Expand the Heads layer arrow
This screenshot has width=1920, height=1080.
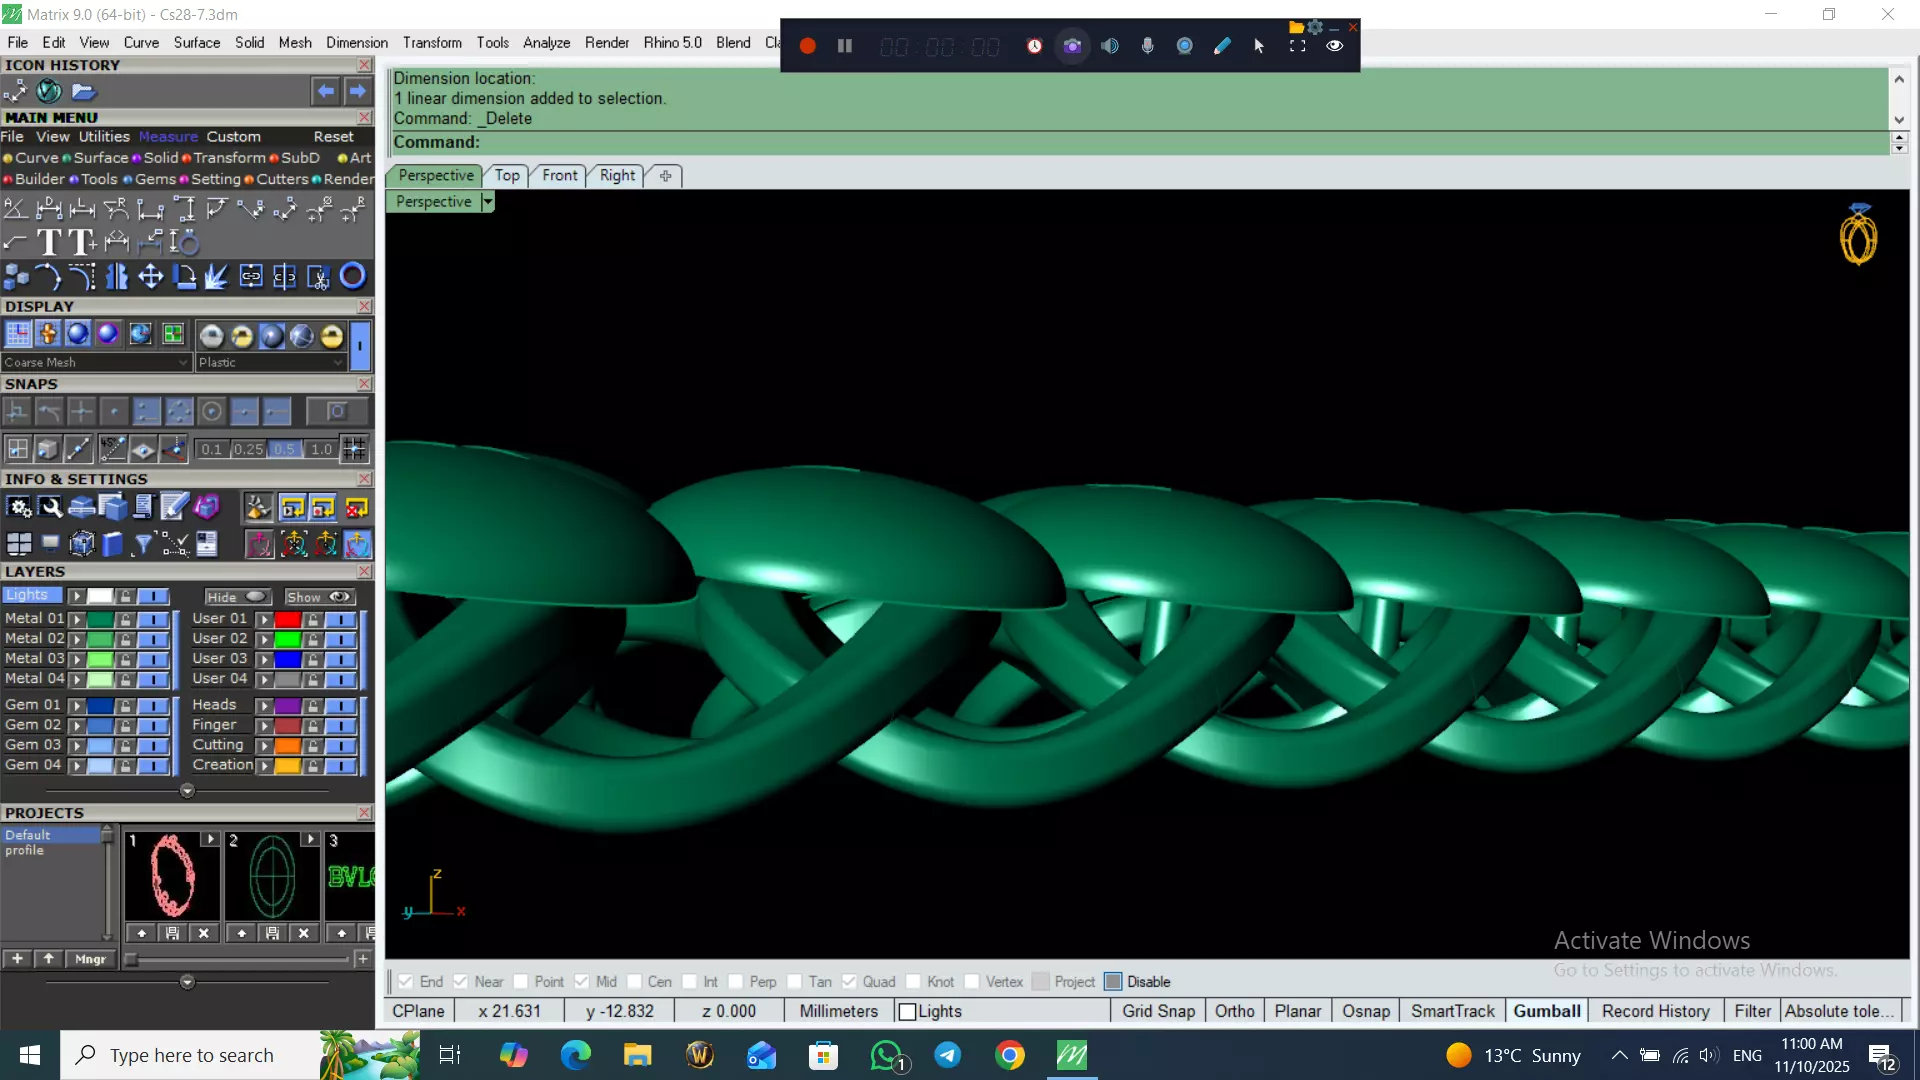265,706
